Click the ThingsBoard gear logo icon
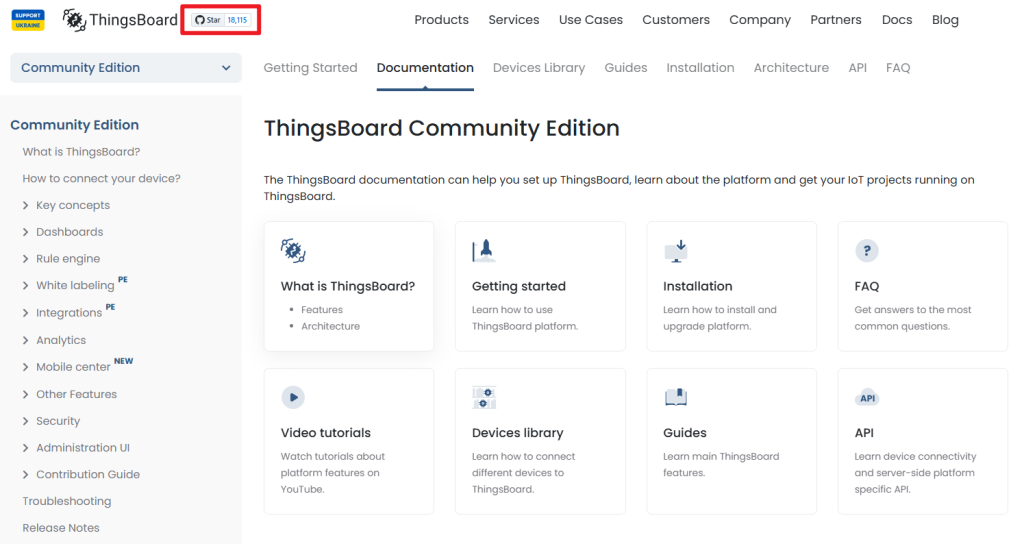 pyautogui.click(x=74, y=20)
